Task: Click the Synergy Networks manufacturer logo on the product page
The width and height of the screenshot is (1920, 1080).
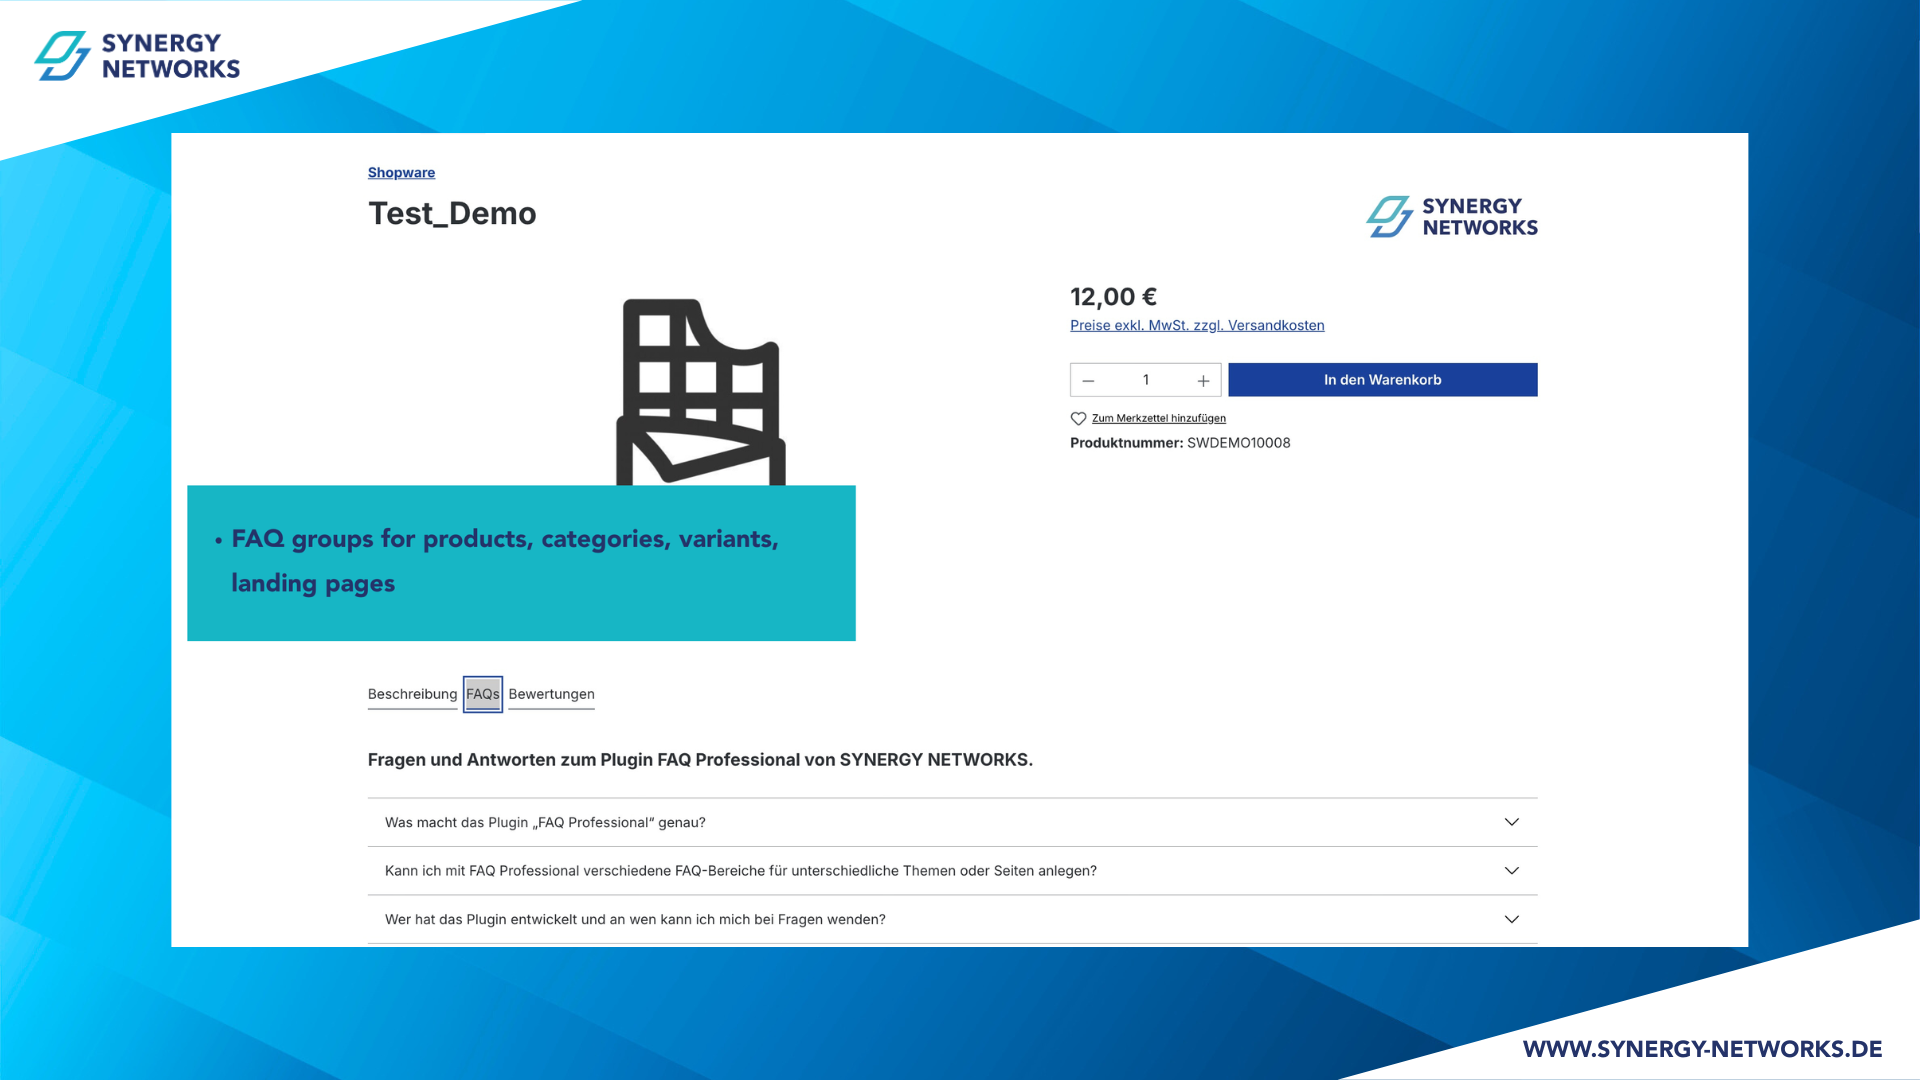Action: (1452, 216)
